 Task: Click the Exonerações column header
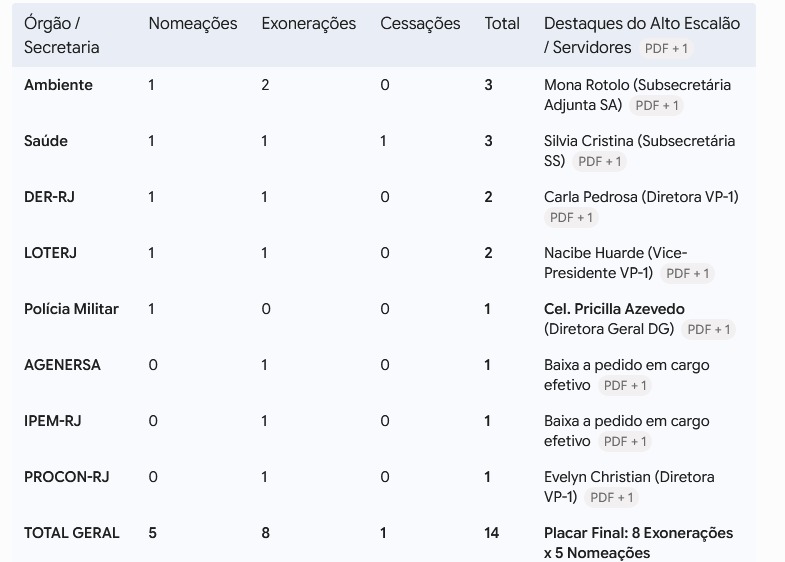(x=308, y=24)
